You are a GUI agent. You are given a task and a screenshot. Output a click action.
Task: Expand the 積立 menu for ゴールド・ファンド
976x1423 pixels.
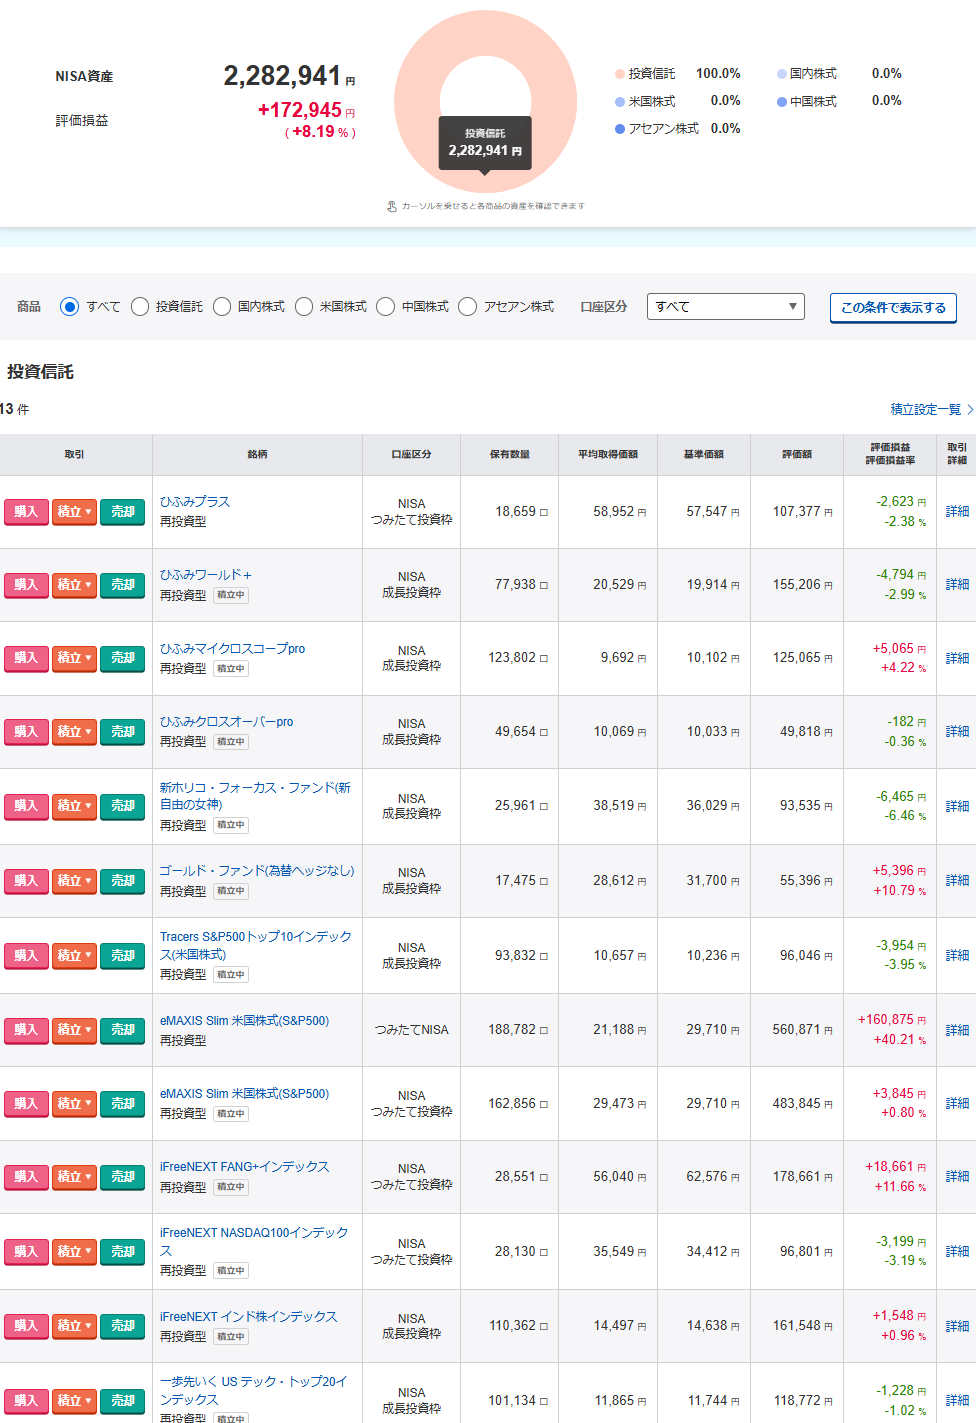[x=74, y=881]
